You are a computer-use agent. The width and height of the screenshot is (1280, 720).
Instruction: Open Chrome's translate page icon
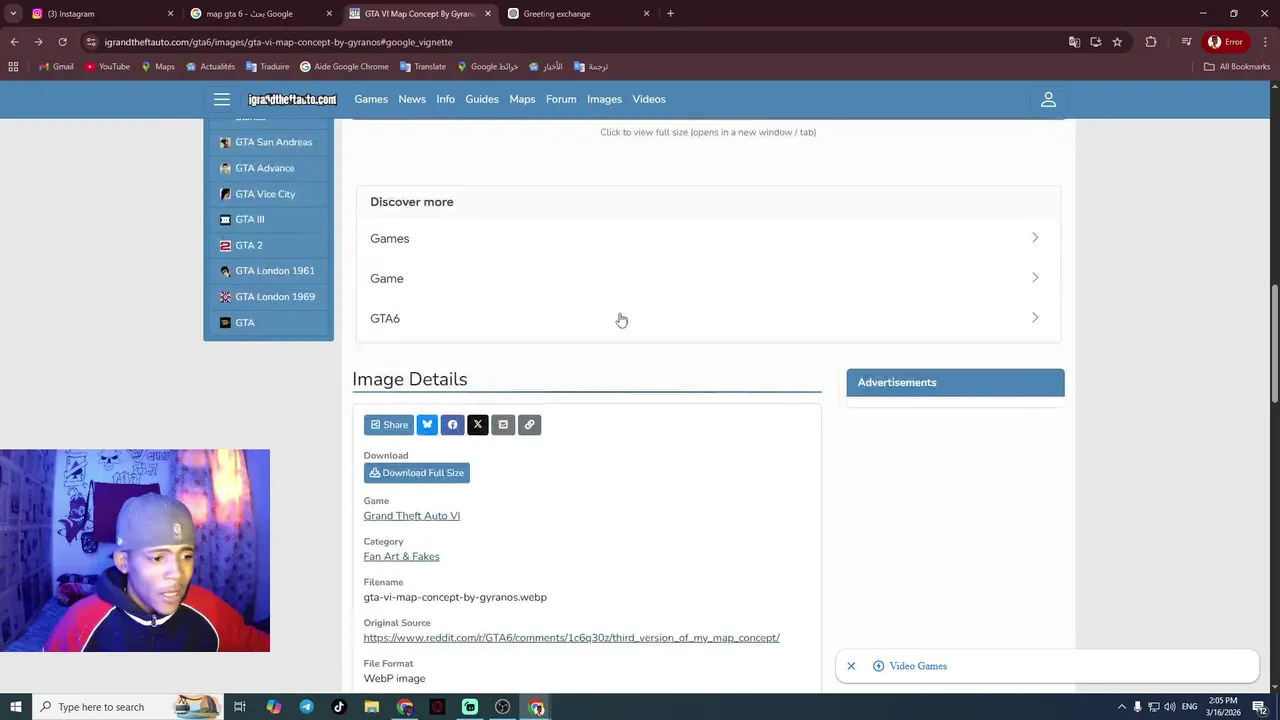pos(1074,42)
